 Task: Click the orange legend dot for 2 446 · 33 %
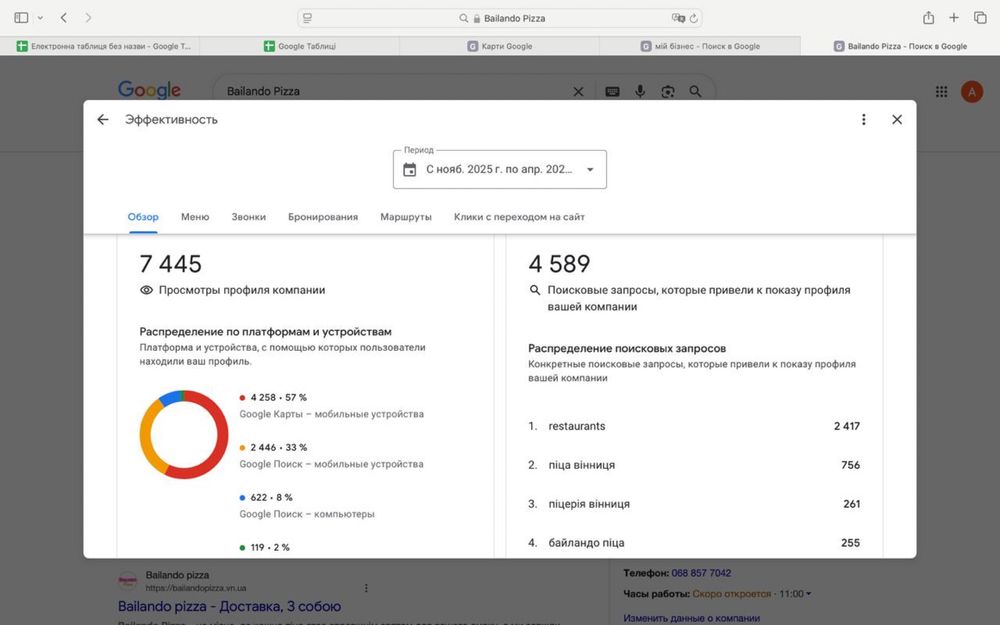click(242, 448)
